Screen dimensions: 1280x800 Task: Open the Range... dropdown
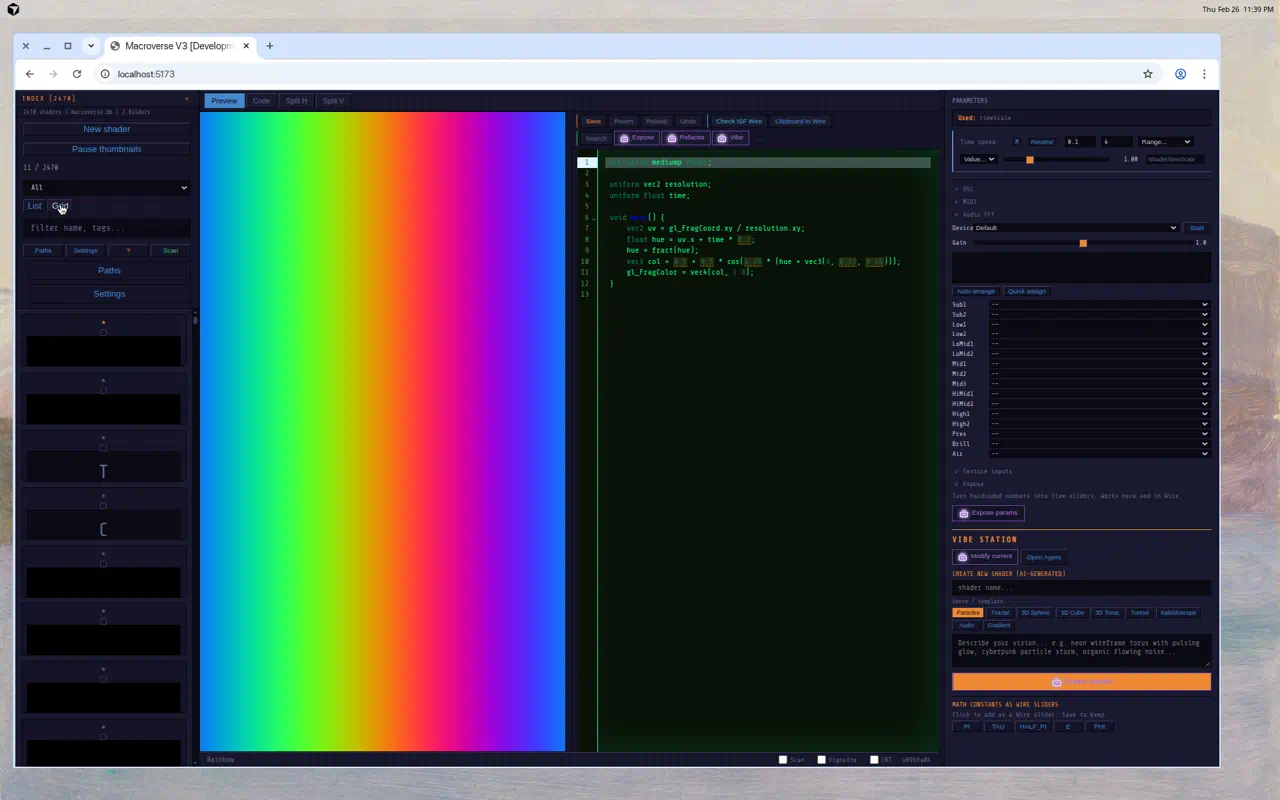tap(1165, 142)
